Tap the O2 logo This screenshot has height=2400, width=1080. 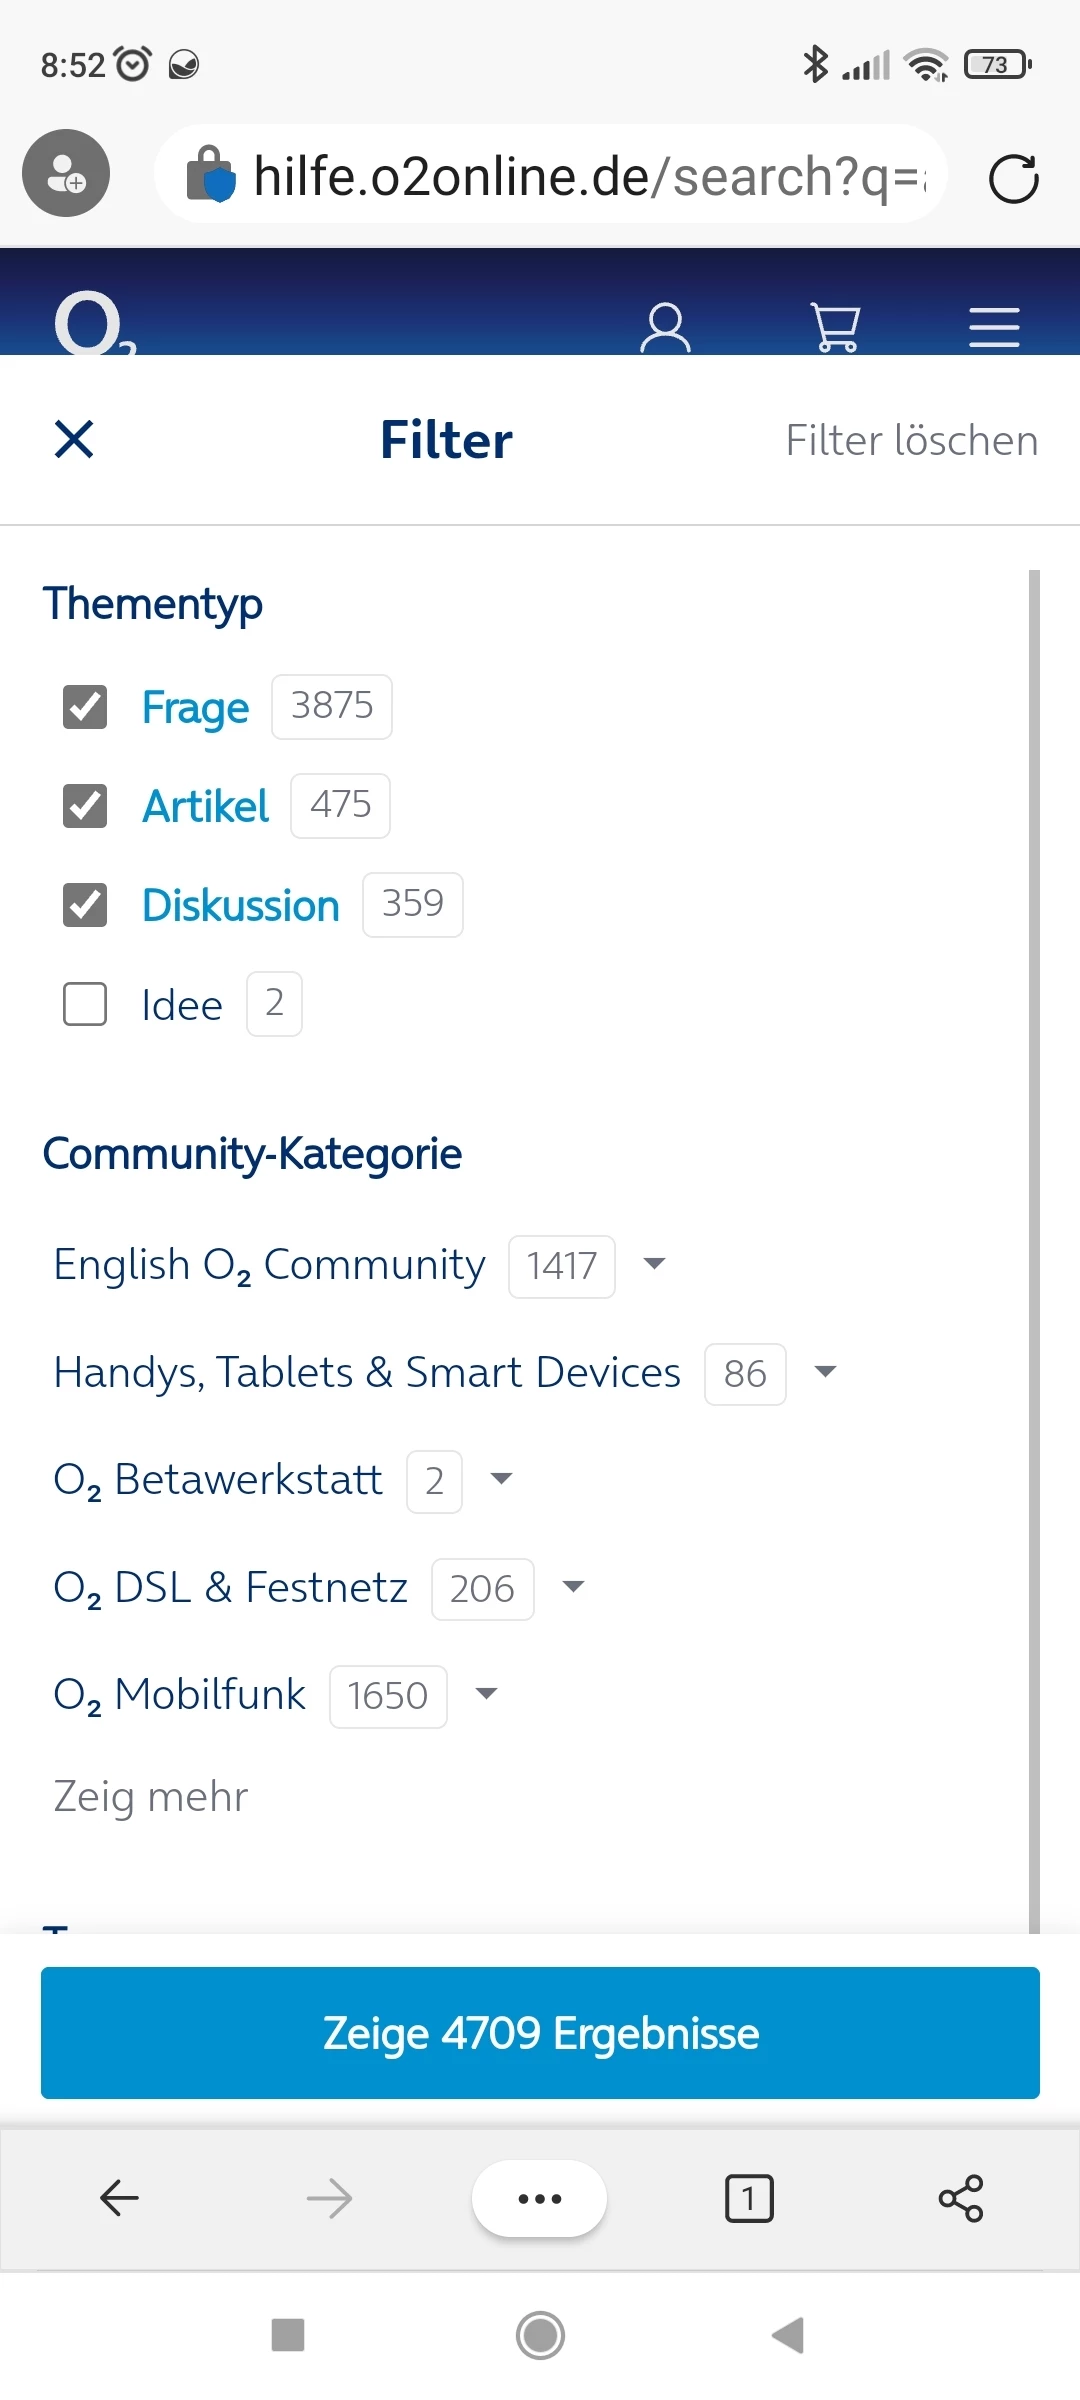(94, 325)
